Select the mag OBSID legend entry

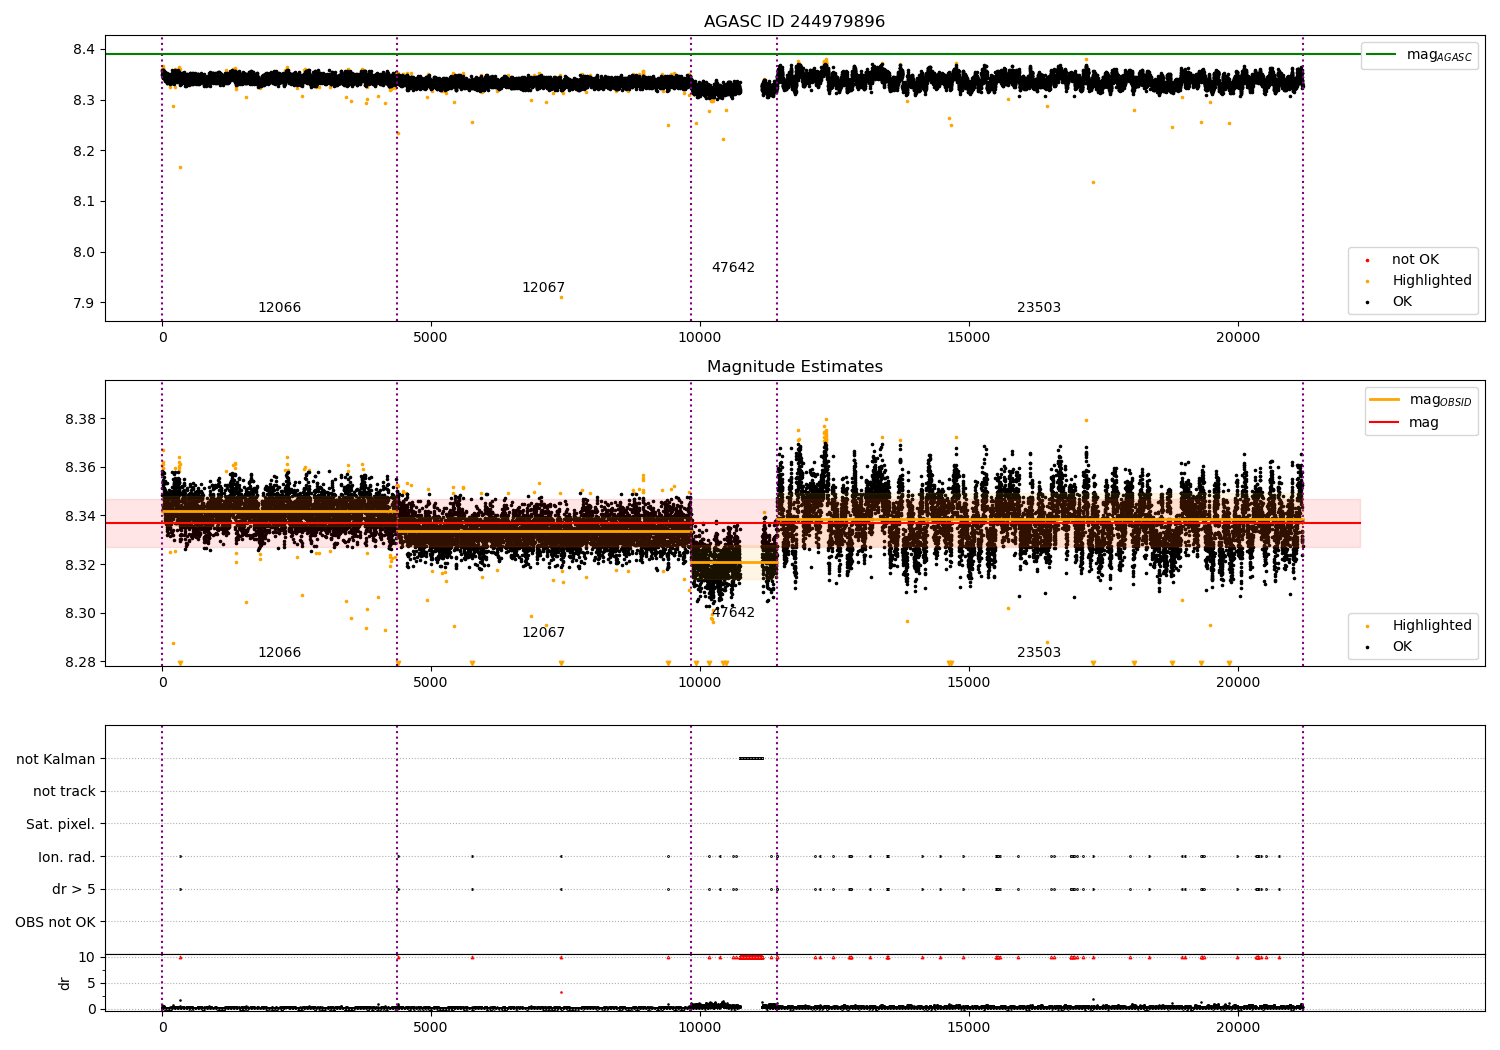click(x=1421, y=400)
